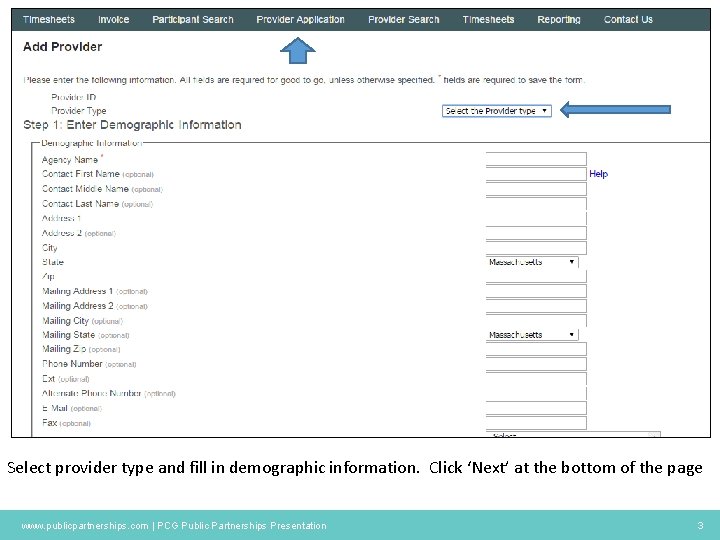
Task: Focus the Alternate Phone Number field
Action: point(536,394)
